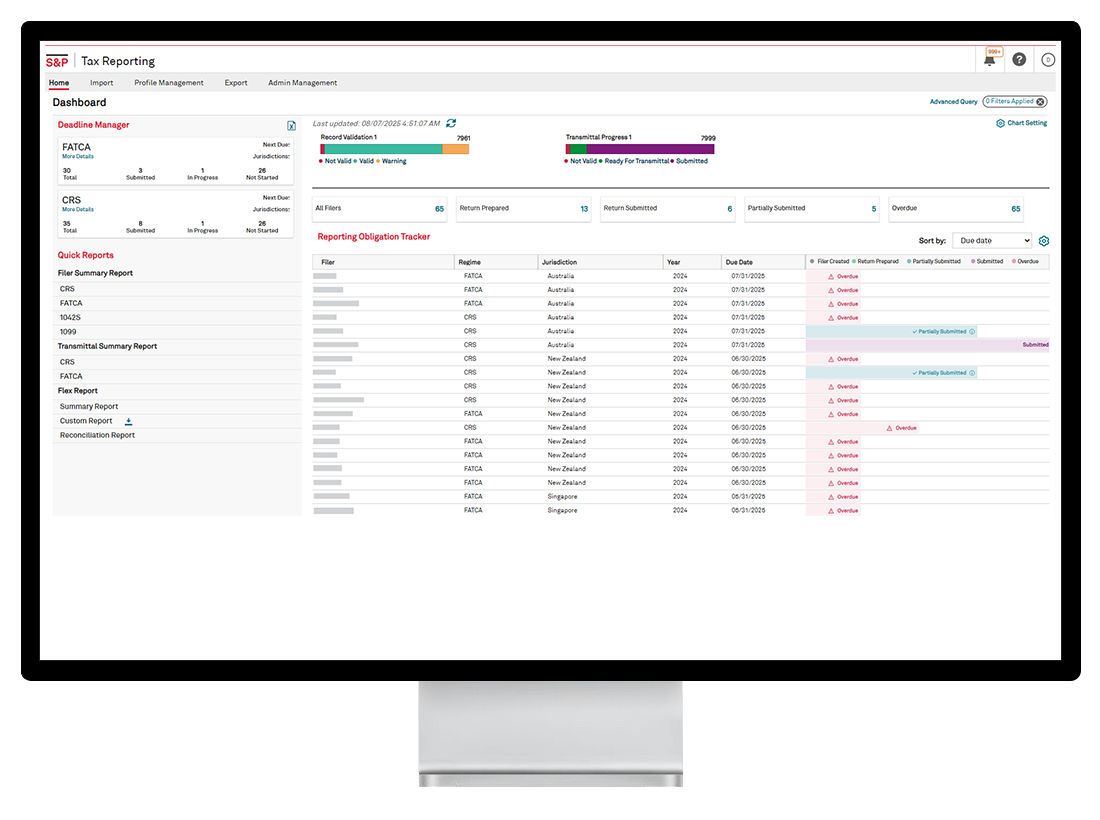Open the Advanced Query link
The width and height of the screenshot is (1100, 820).
pos(953,102)
